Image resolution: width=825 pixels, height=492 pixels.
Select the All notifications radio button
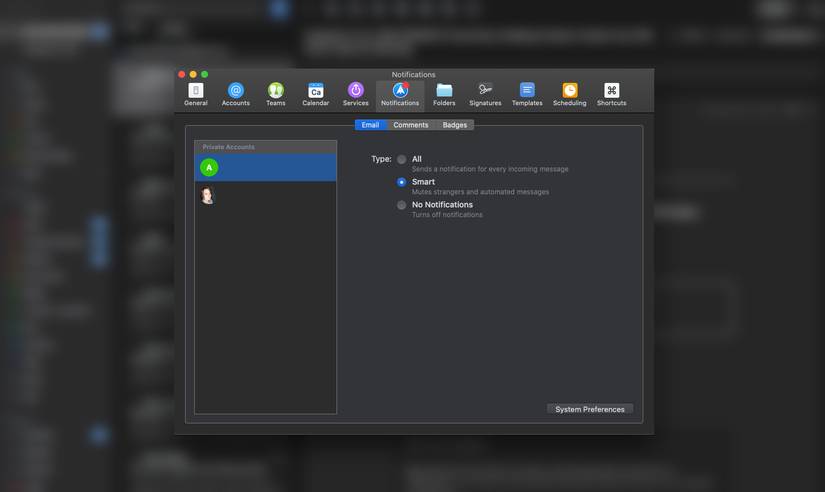tap(401, 159)
